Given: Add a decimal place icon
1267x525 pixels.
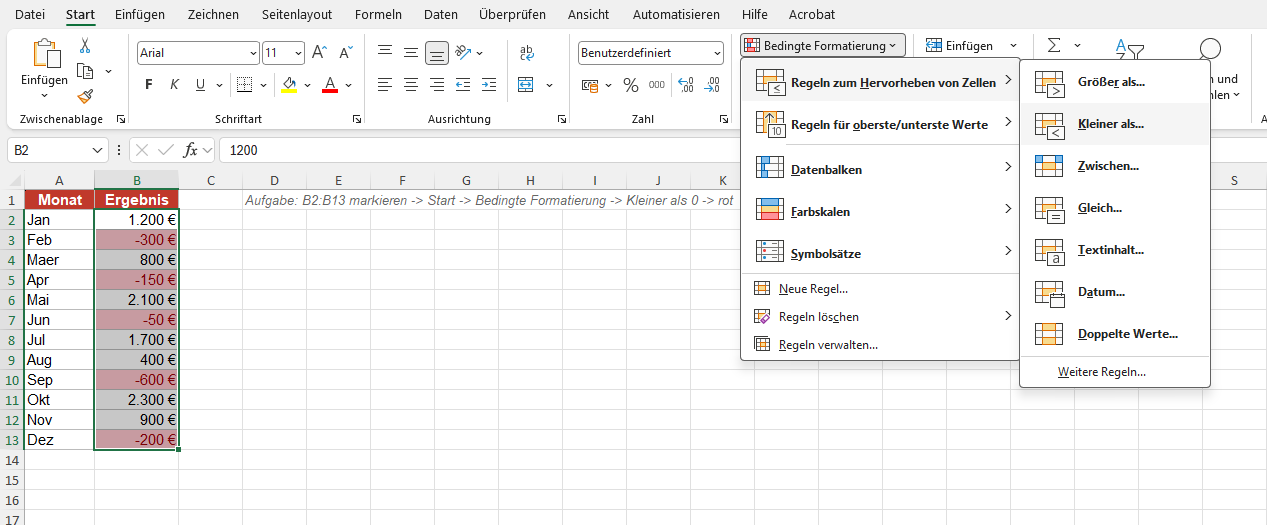Looking at the screenshot, I should point(686,85).
